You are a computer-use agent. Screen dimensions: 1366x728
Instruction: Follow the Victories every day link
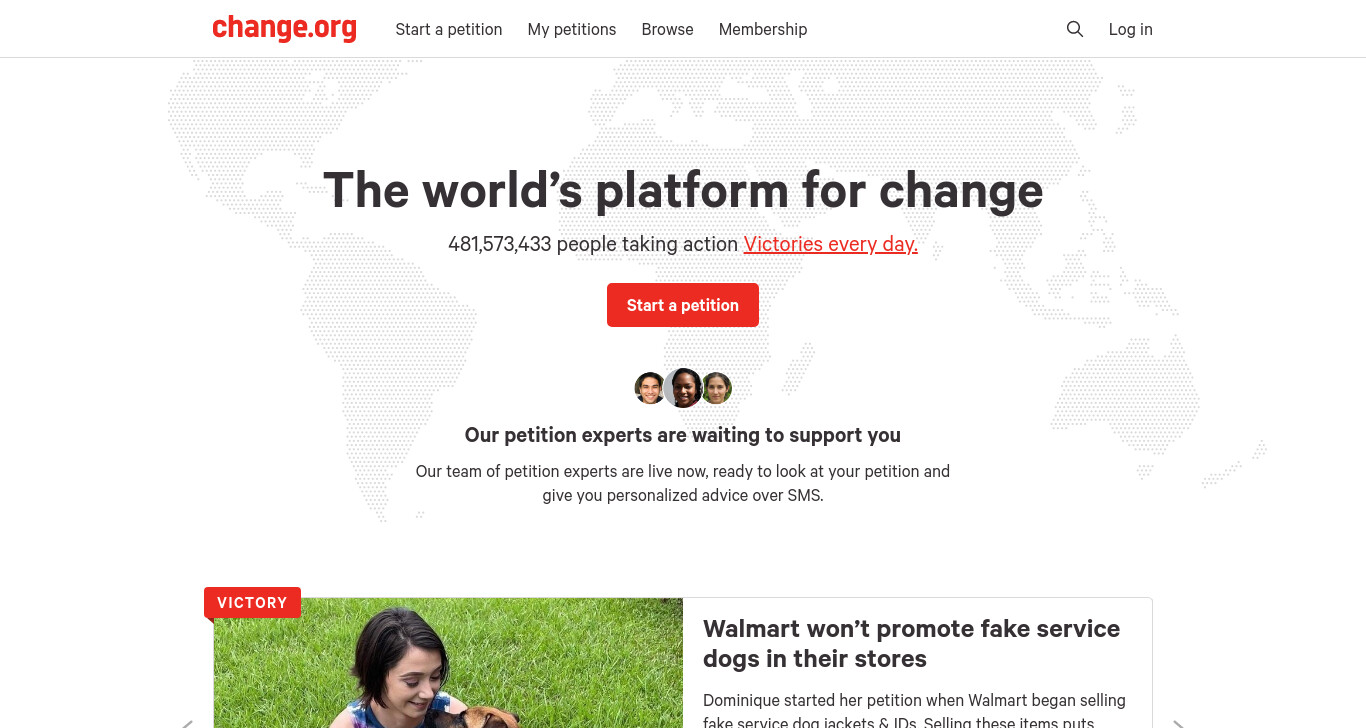click(x=830, y=244)
